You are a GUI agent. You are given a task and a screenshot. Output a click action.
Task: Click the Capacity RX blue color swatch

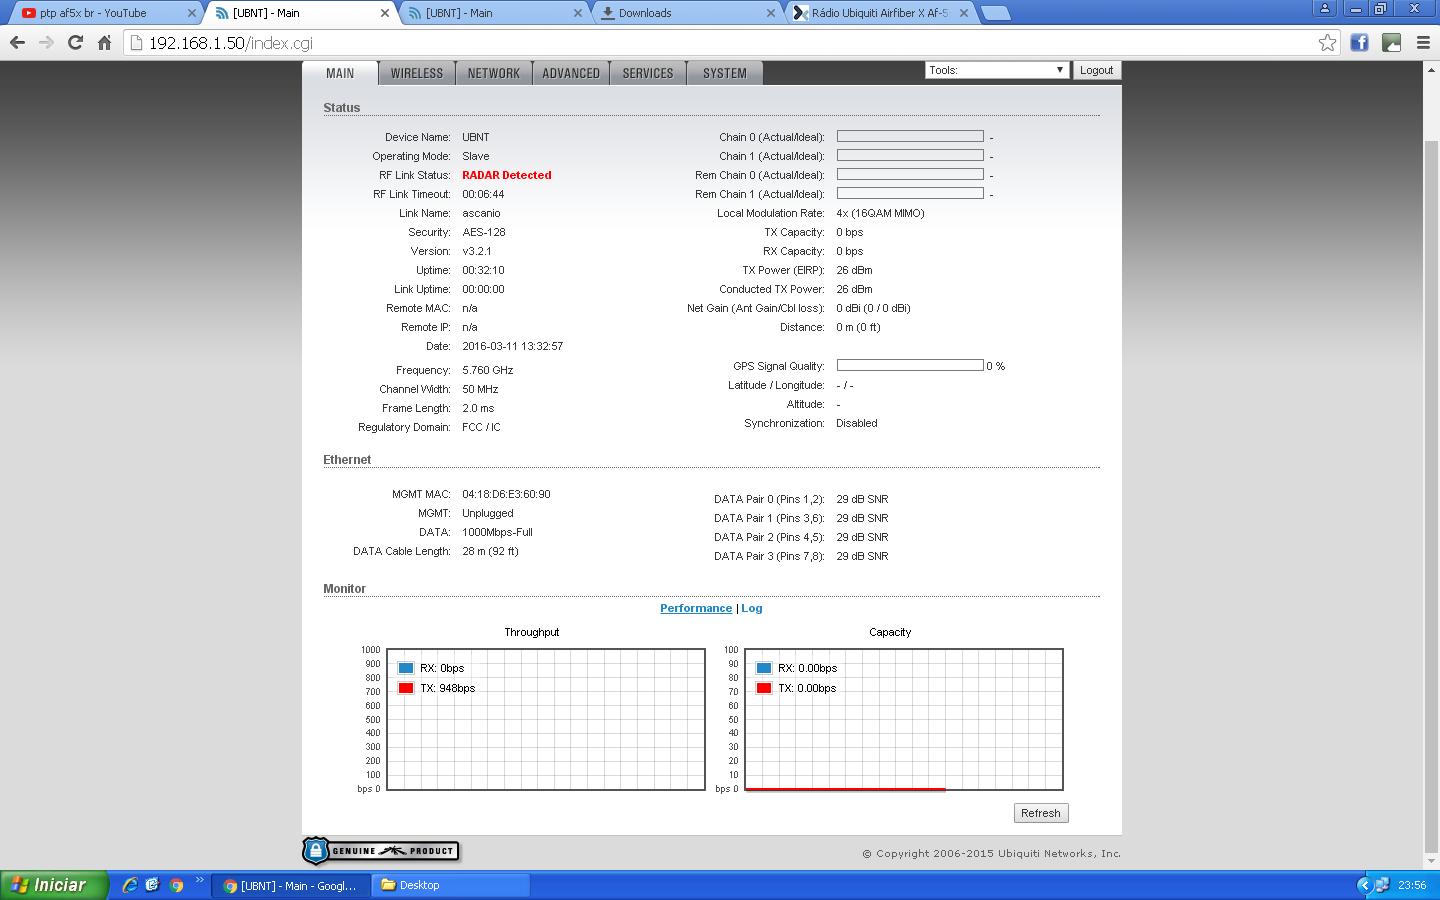tap(764, 668)
